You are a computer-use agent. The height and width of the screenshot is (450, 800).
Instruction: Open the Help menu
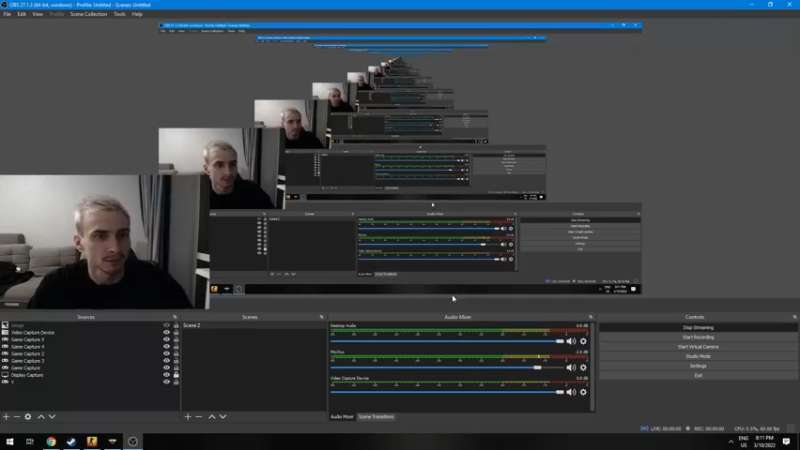coord(137,14)
